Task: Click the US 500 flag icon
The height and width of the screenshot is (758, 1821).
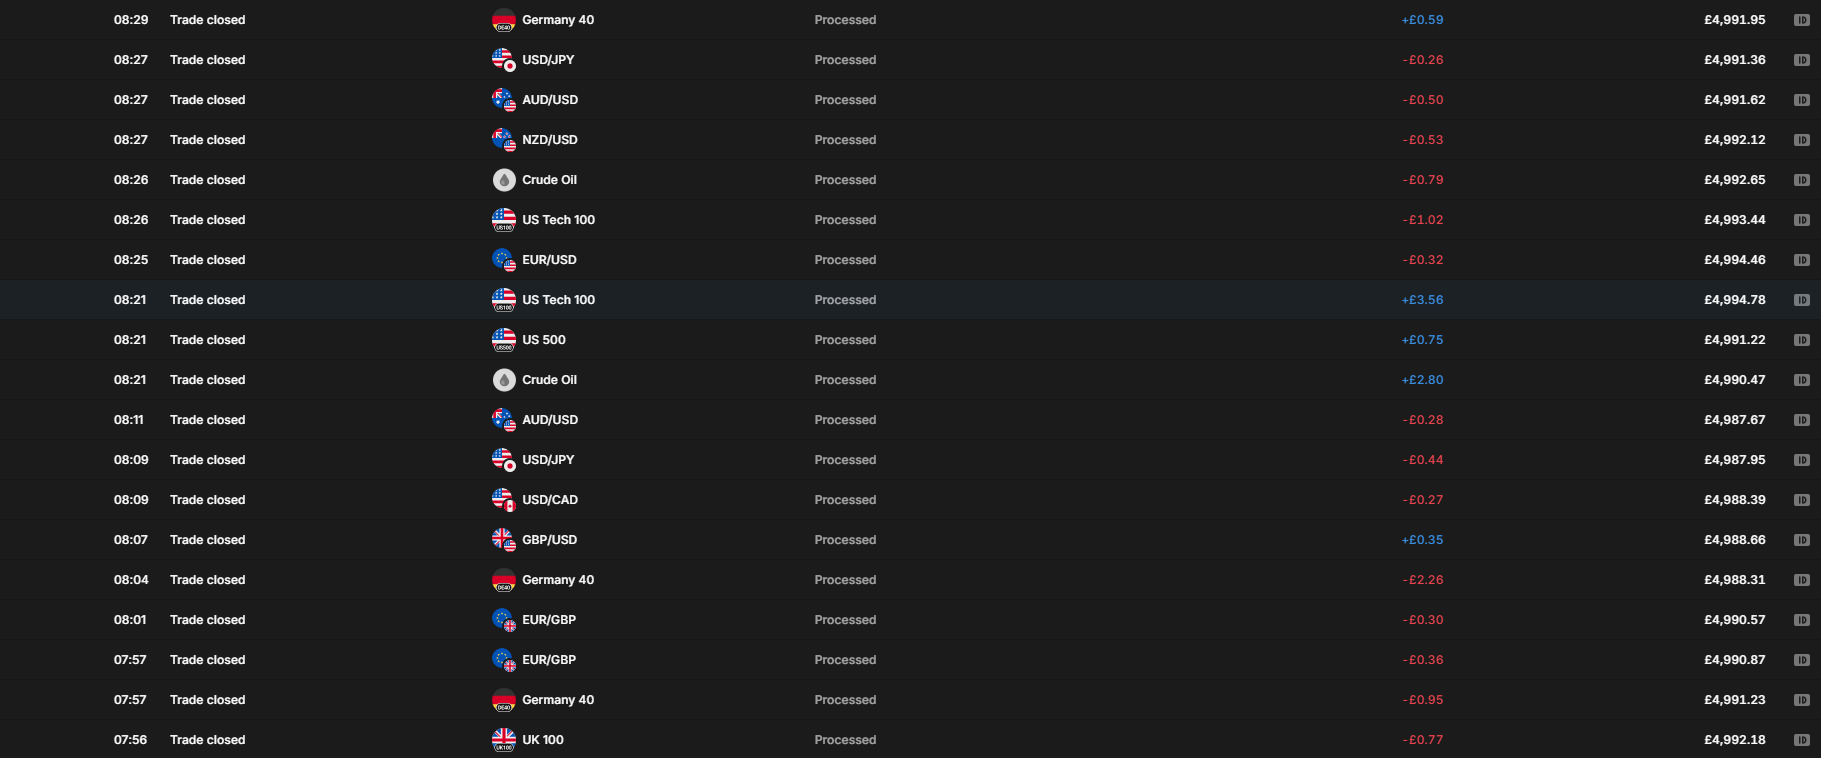Action: pos(503,339)
